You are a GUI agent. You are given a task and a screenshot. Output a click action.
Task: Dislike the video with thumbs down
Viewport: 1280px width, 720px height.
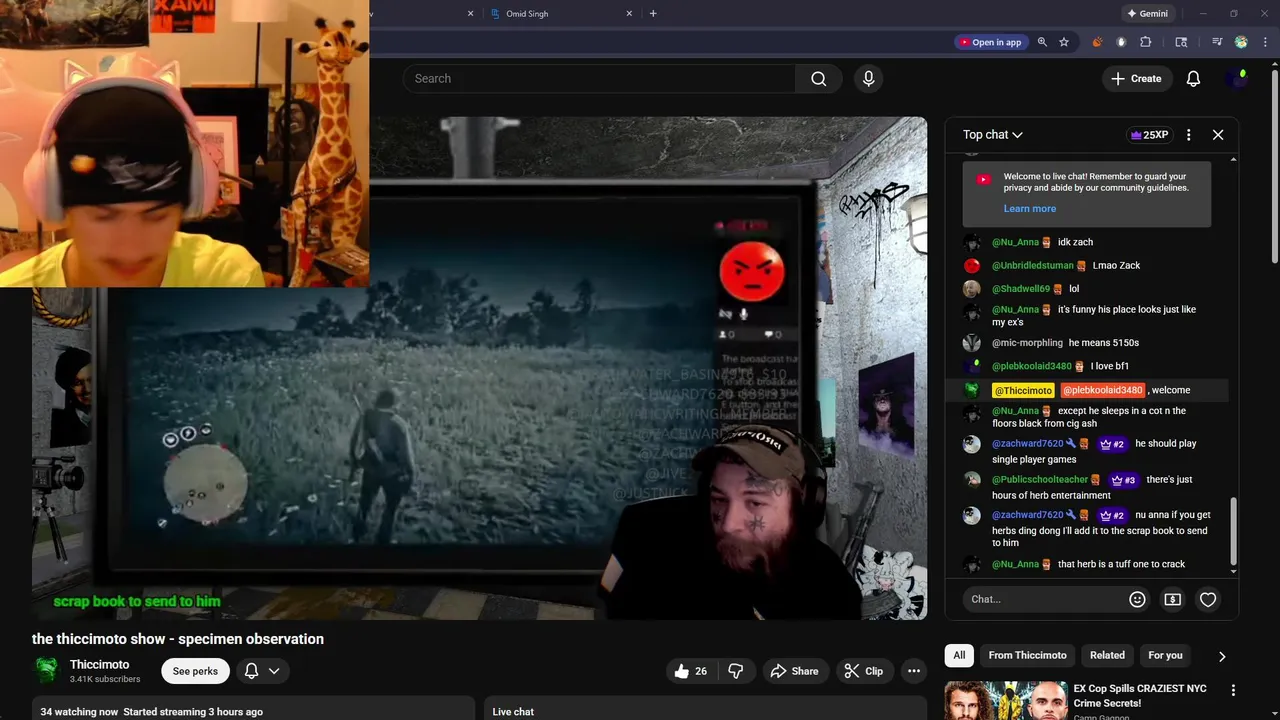point(735,671)
